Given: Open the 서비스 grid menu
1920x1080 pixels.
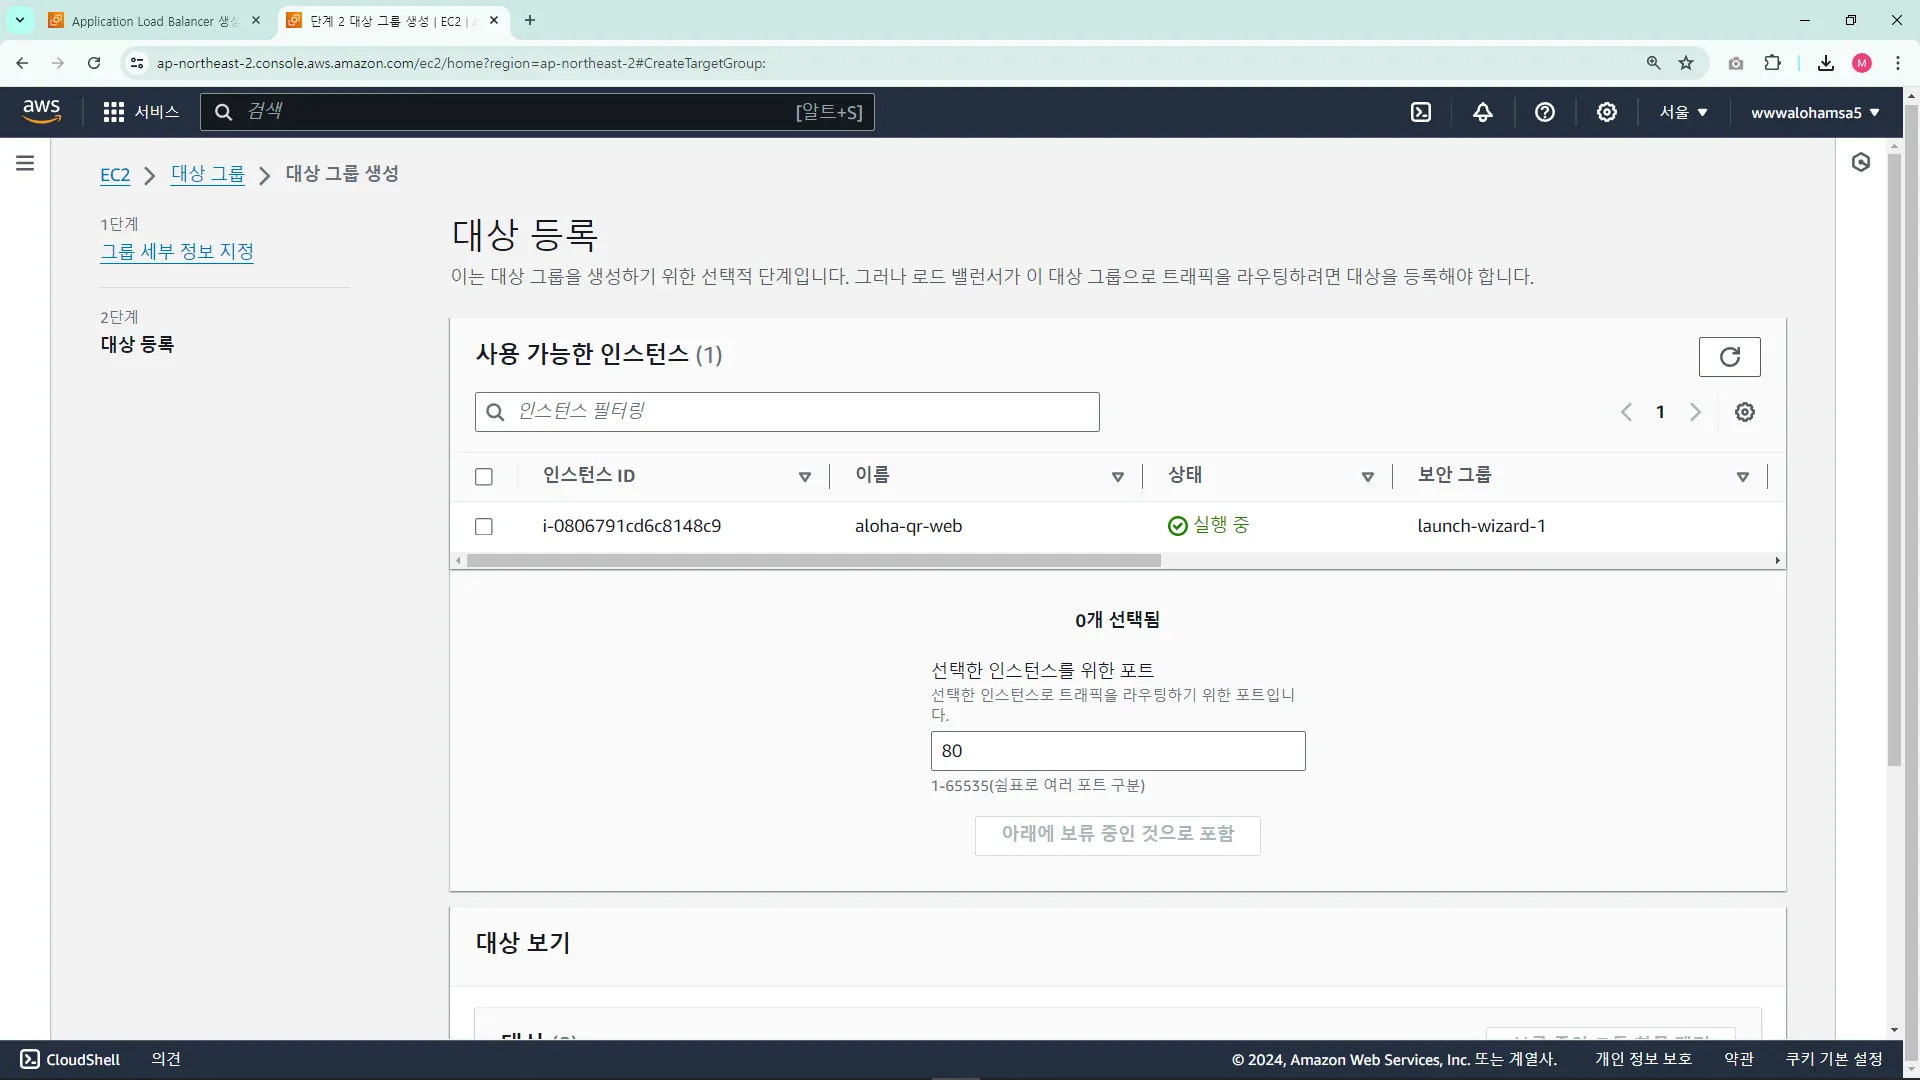Looking at the screenshot, I should click(141, 112).
